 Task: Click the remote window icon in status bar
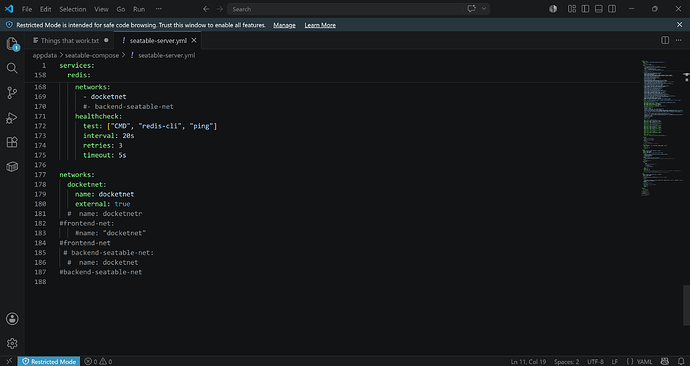coord(9,361)
